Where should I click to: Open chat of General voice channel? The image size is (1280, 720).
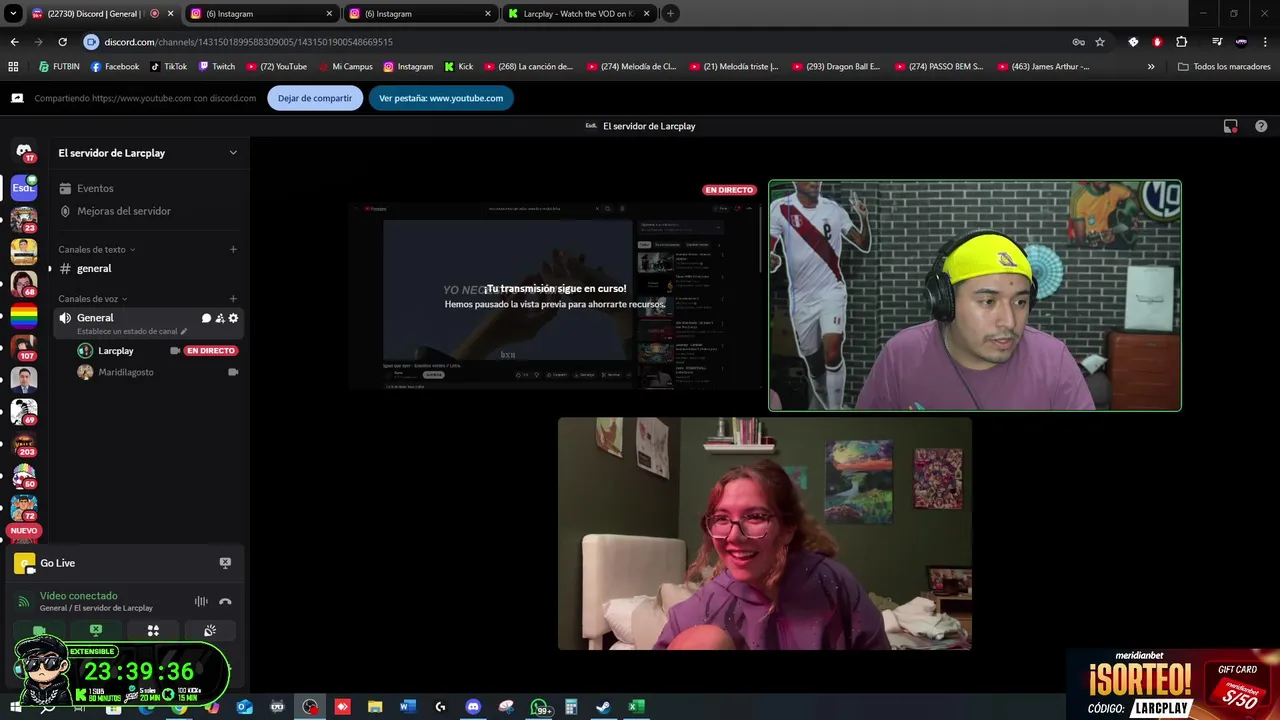pyautogui.click(x=206, y=318)
